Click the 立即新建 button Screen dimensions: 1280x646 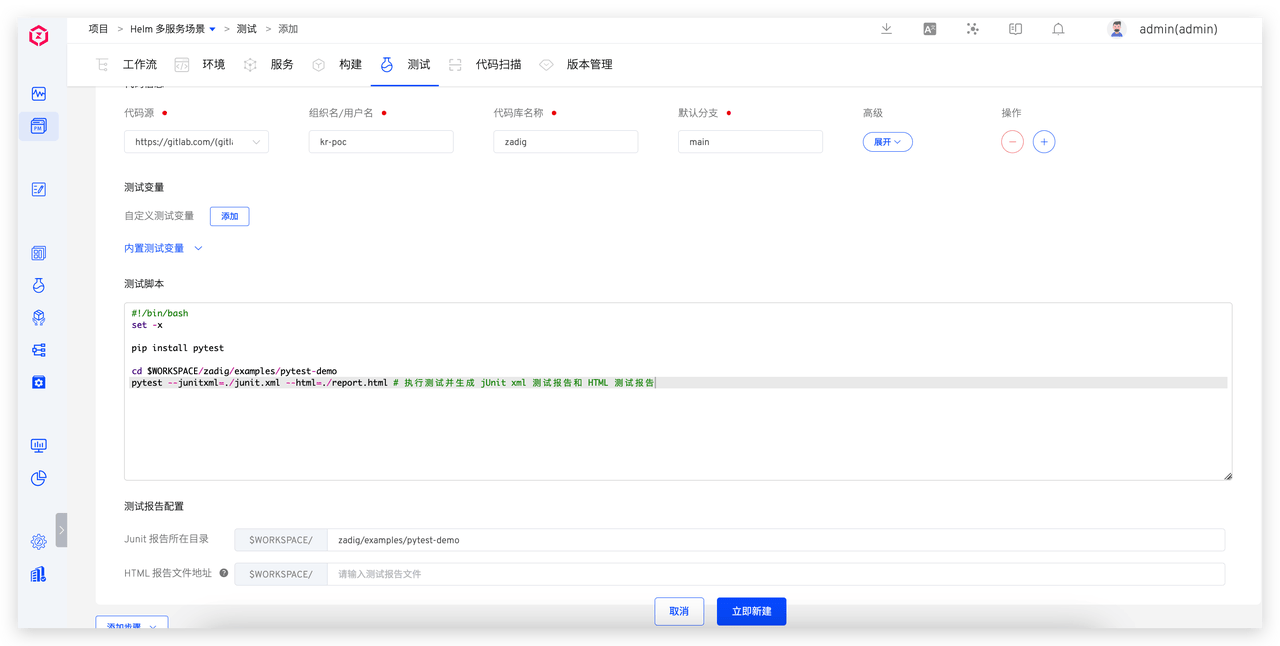pyautogui.click(x=751, y=611)
